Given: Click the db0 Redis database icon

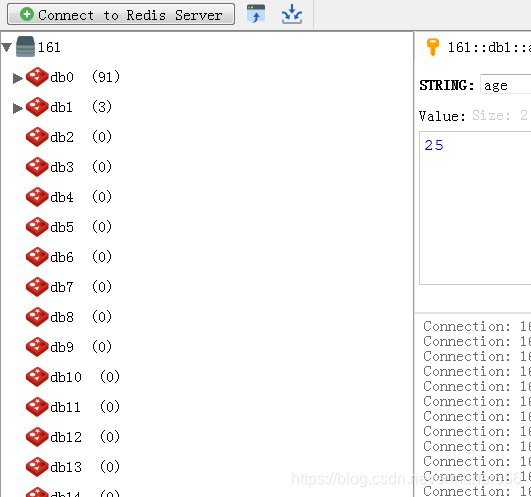Looking at the screenshot, I should tap(37, 77).
